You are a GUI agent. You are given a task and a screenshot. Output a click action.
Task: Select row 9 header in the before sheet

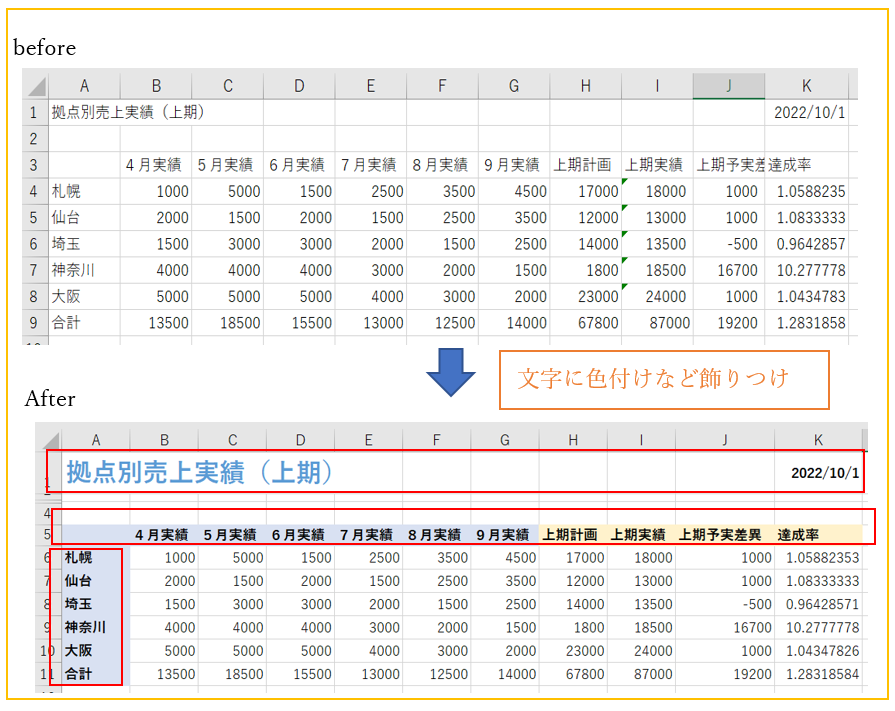pos(33,322)
